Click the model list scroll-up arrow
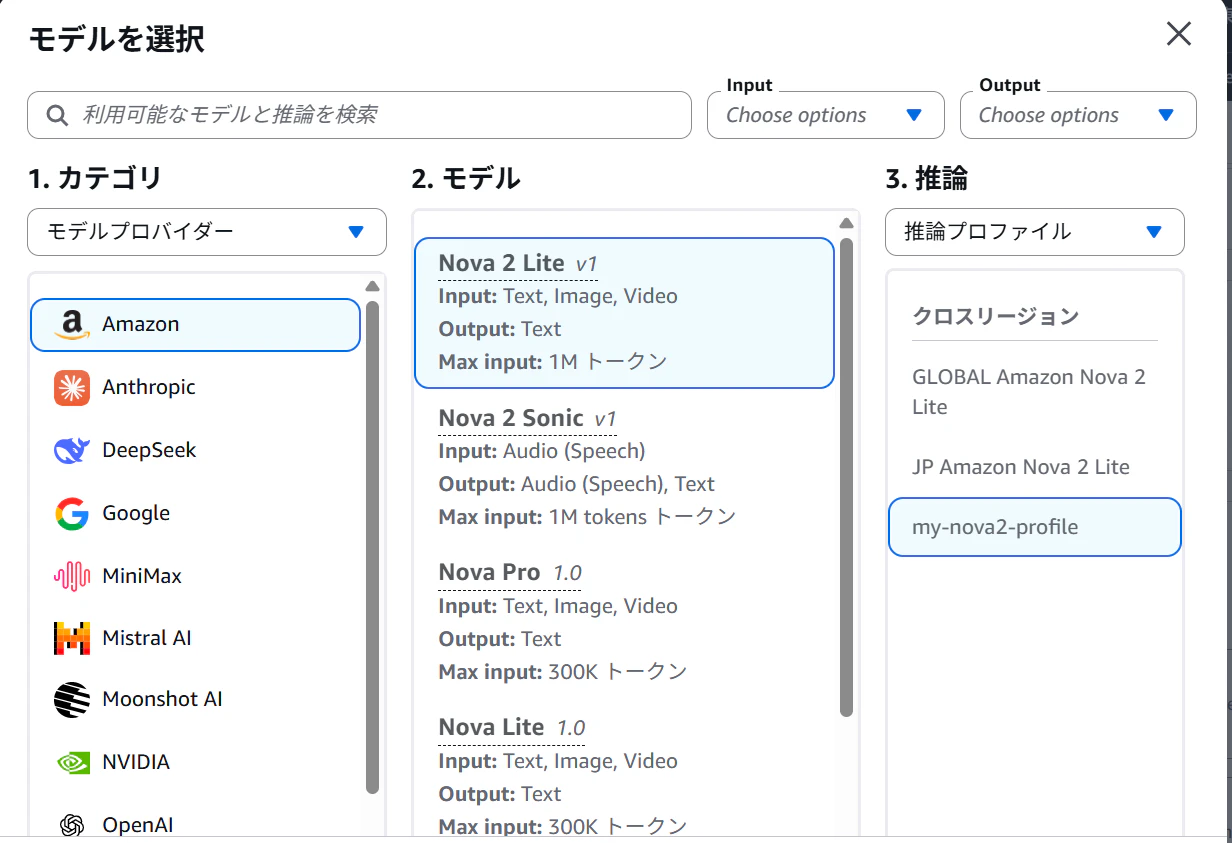The width and height of the screenshot is (1232, 843). (x=846, y=223)
